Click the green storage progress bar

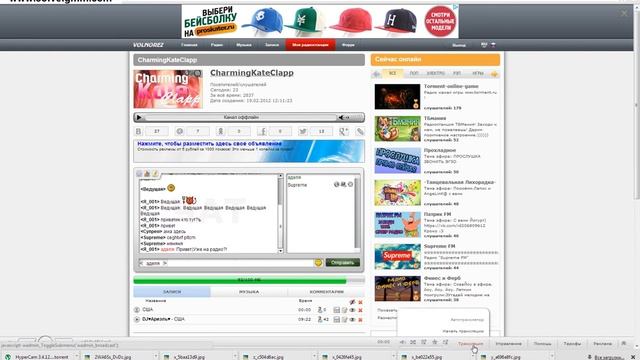[249, 280]
